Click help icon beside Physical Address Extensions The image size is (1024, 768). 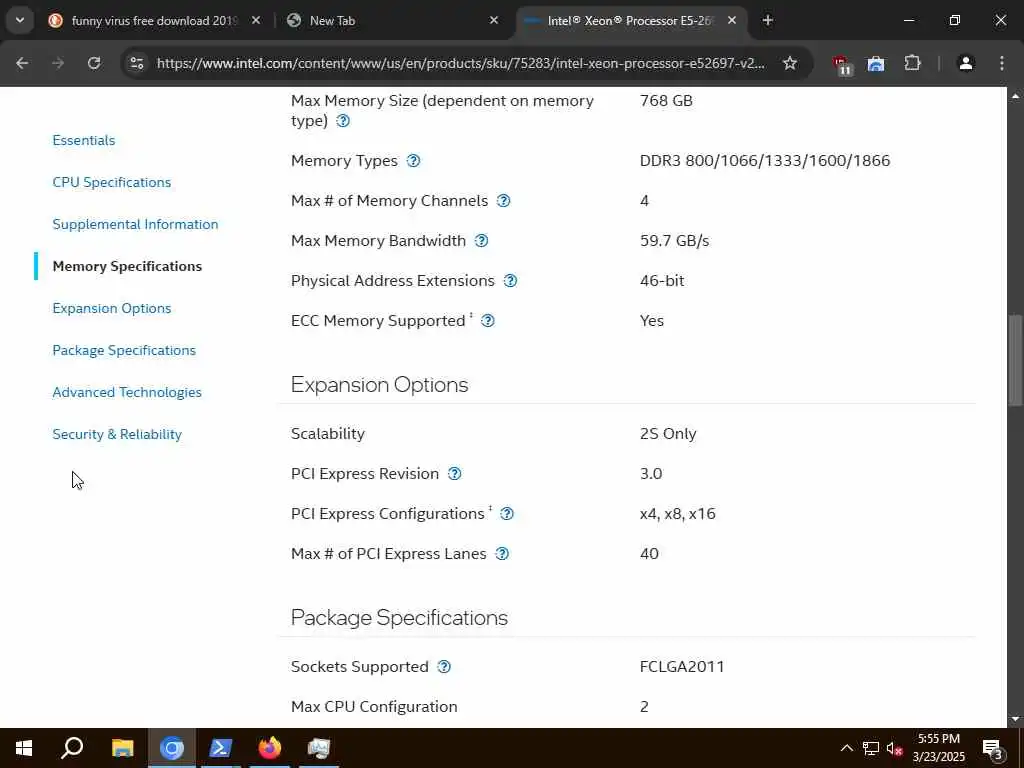pyautogui.click(x=511, y=281)
